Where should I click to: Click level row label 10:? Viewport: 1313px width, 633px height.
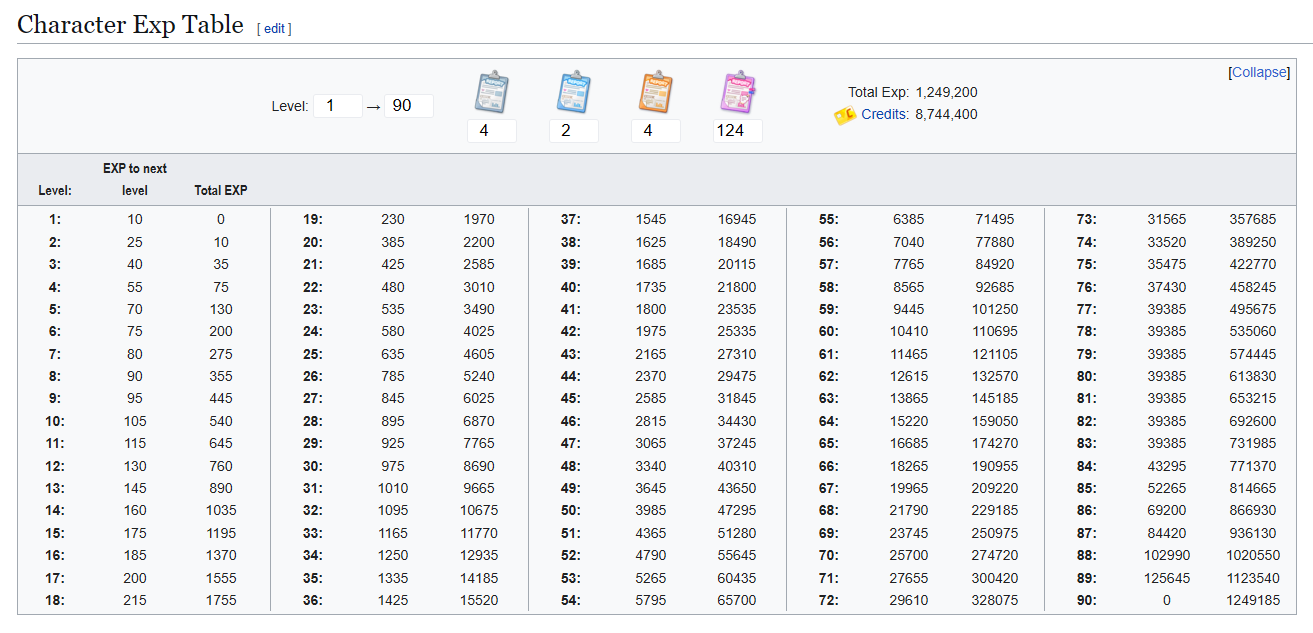click(55, 421)
